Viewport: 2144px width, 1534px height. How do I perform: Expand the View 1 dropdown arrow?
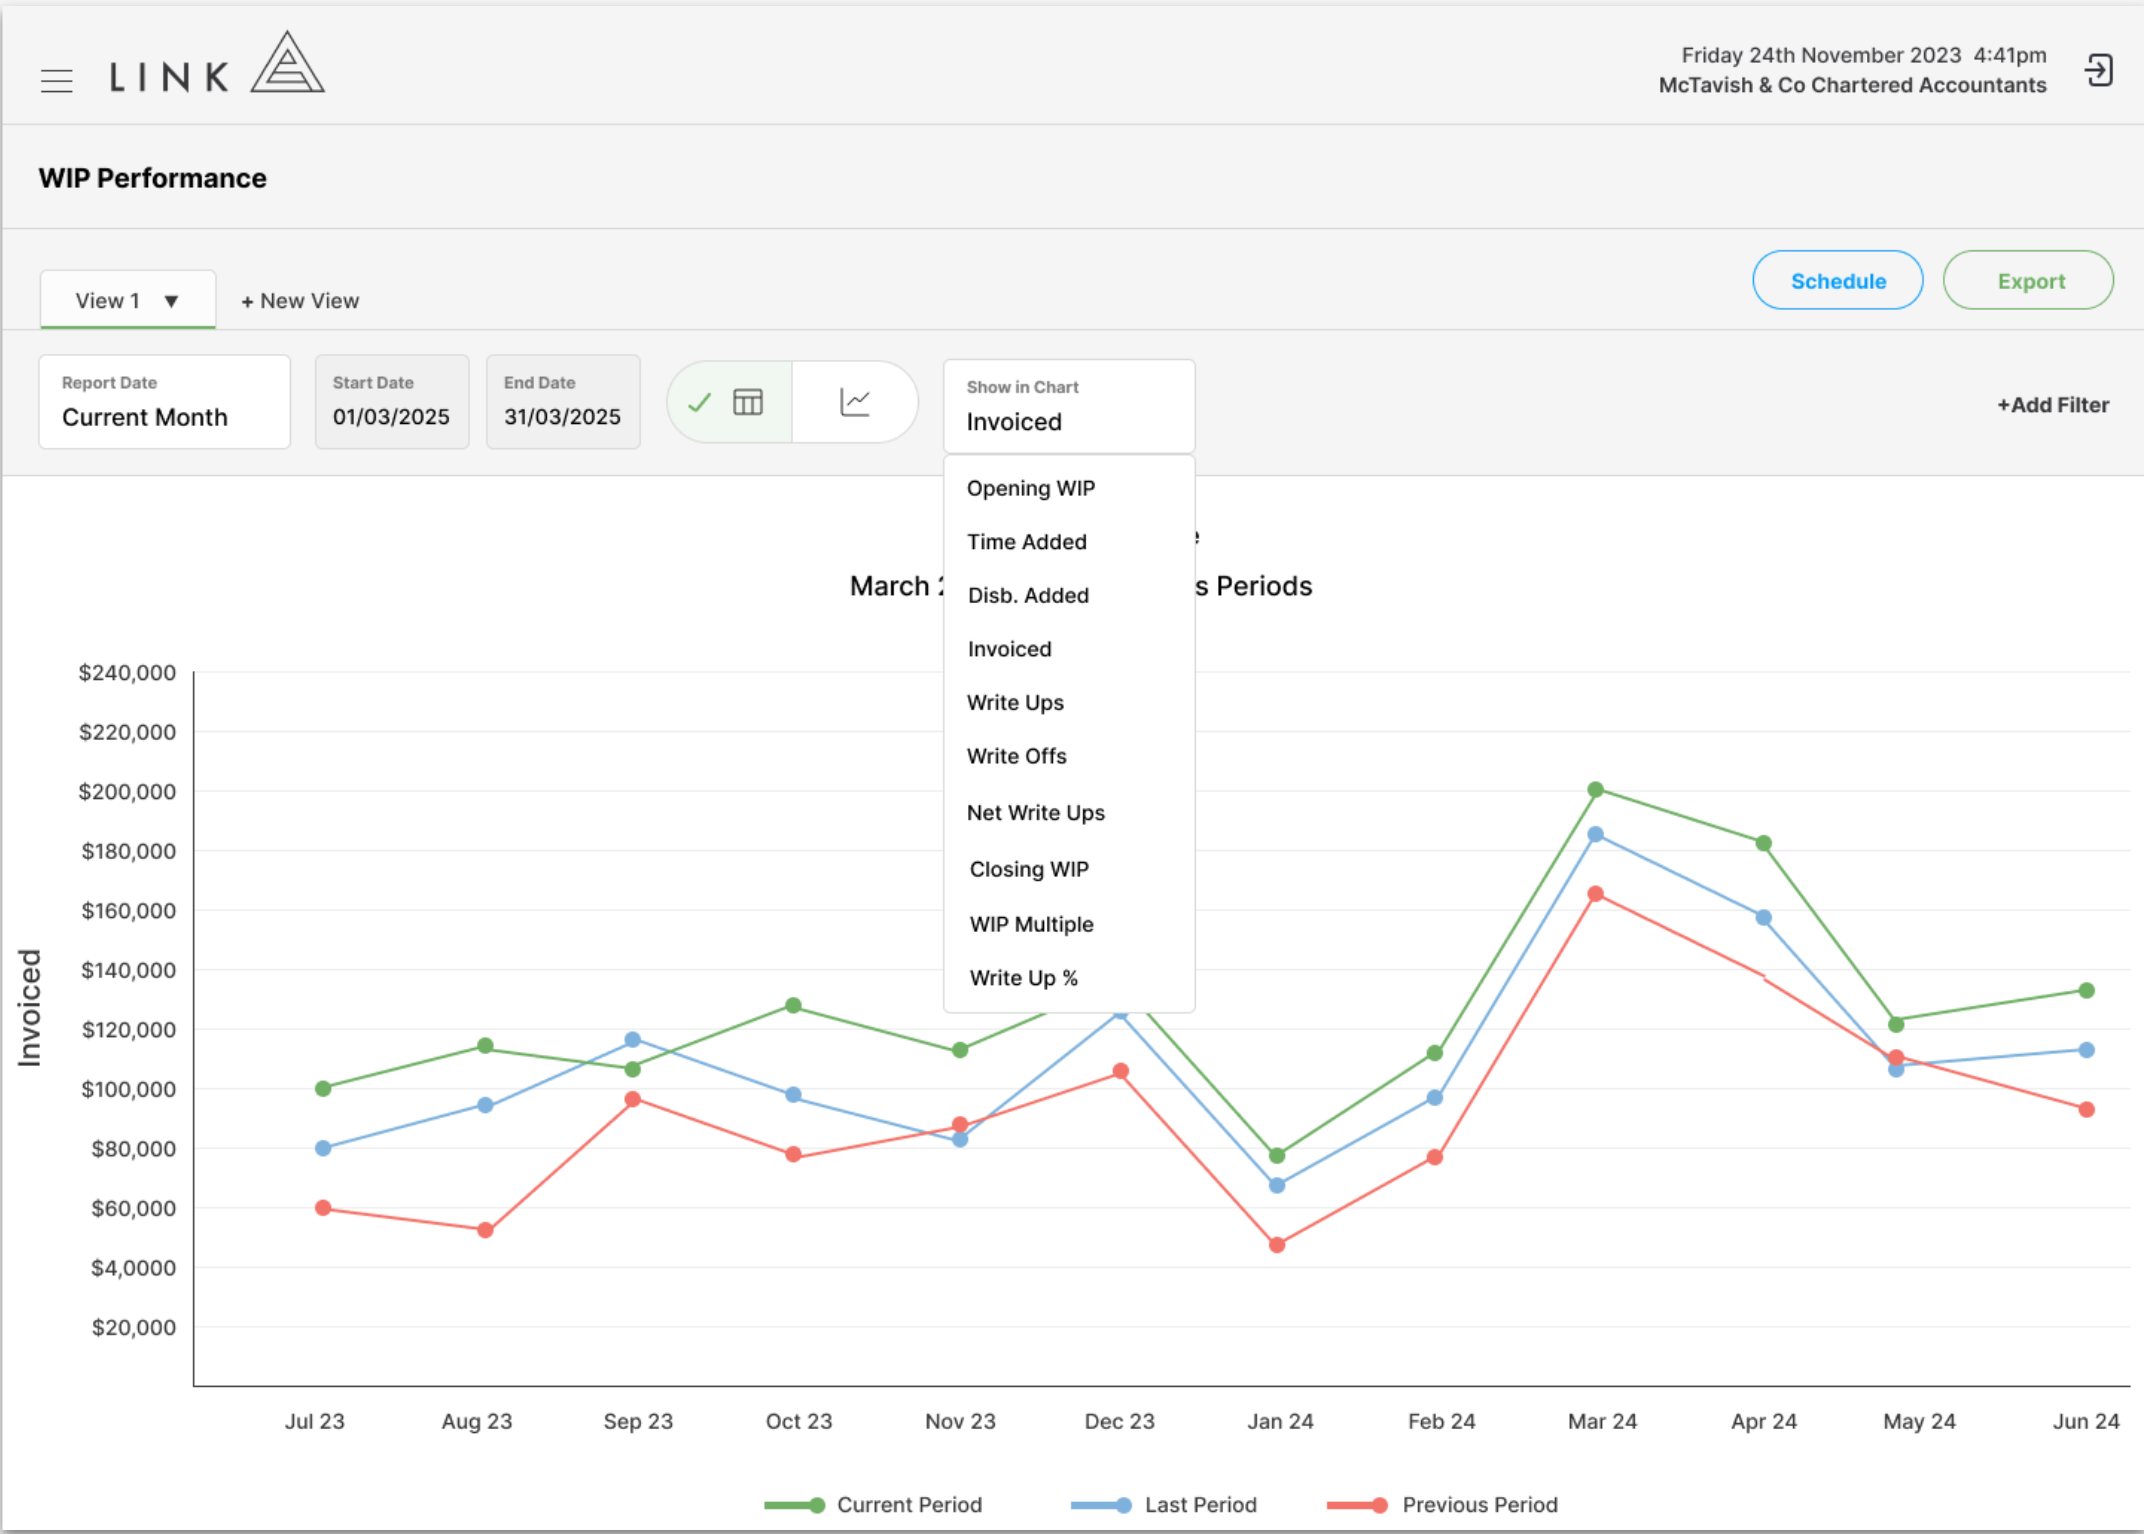pos(171,301)
